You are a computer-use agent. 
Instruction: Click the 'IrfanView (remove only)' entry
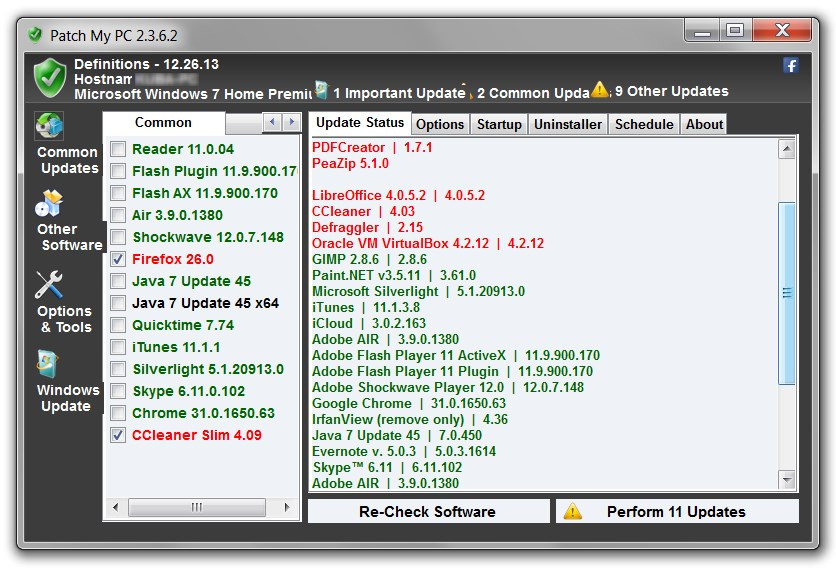click(409, 419)
